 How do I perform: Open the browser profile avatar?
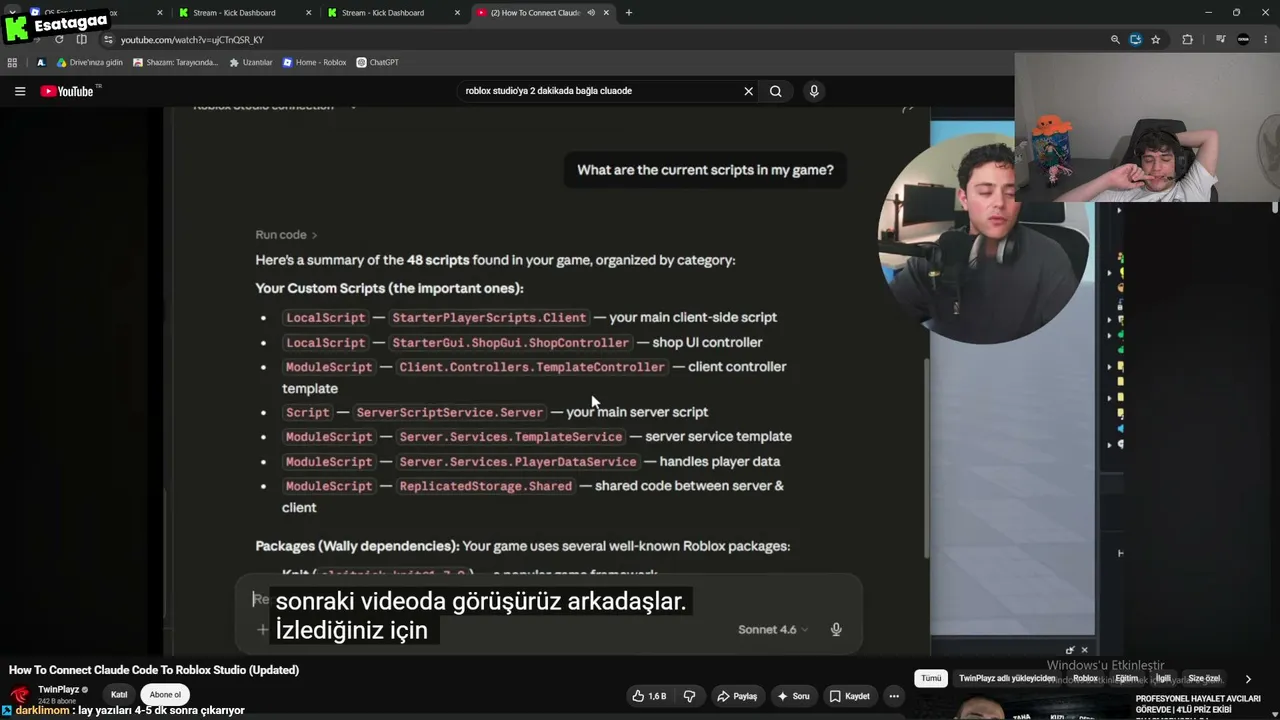tap(1243, 40)
